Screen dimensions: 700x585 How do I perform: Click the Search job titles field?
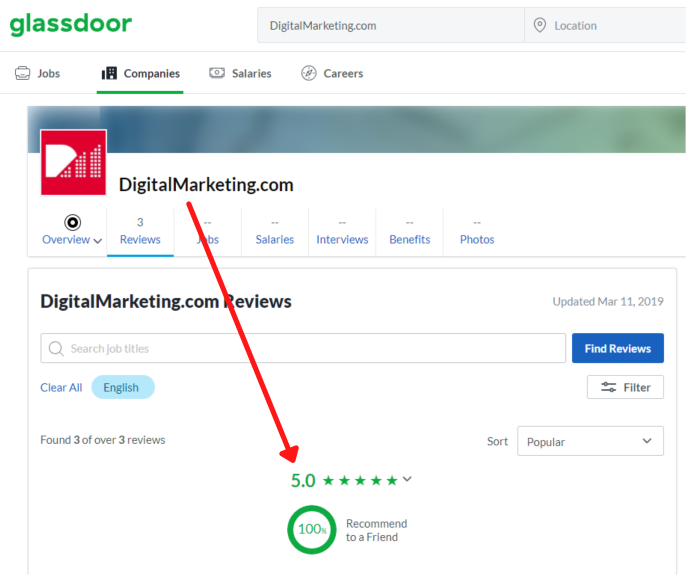click(310, 349)
